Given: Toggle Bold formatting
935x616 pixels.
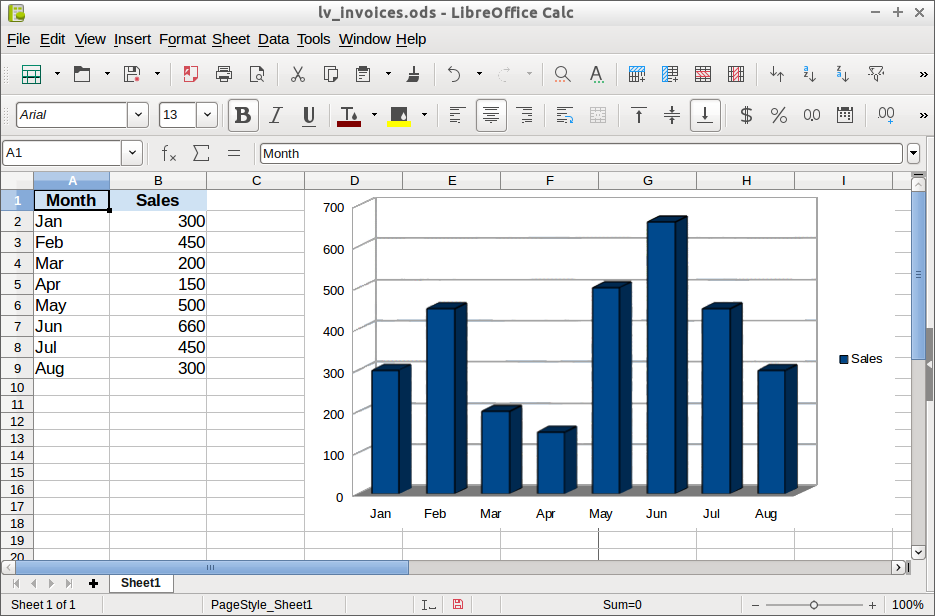Looking at the screenshot, I should click(x=242, y=115).
